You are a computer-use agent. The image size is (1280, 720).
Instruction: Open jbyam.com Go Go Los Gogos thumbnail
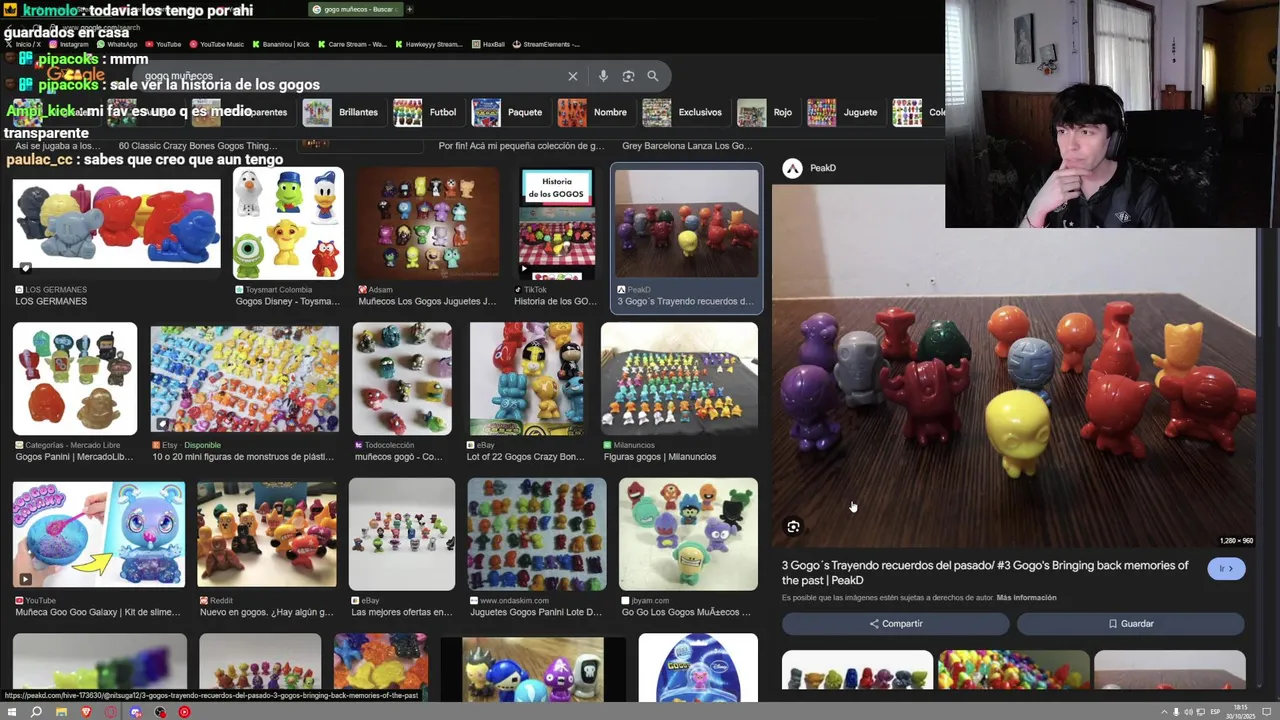[x=688, y=534]
